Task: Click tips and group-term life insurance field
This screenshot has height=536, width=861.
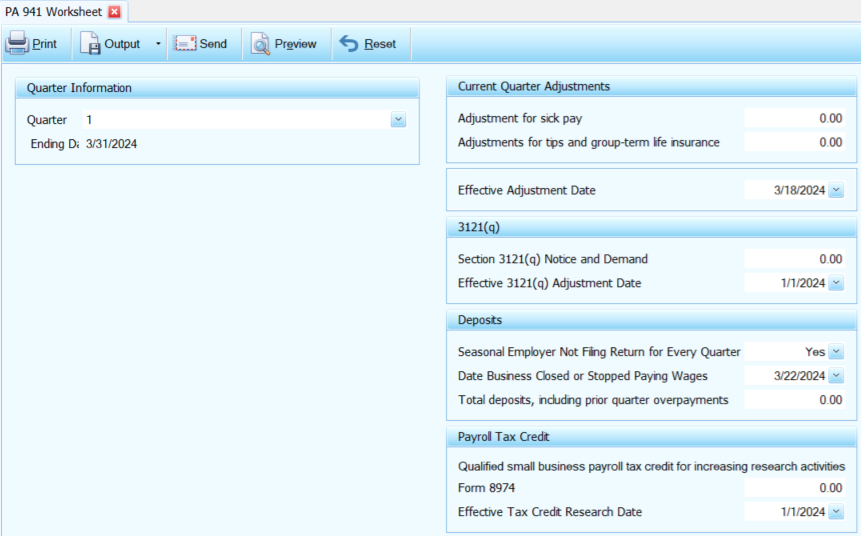Action: (x=795, y=142)
